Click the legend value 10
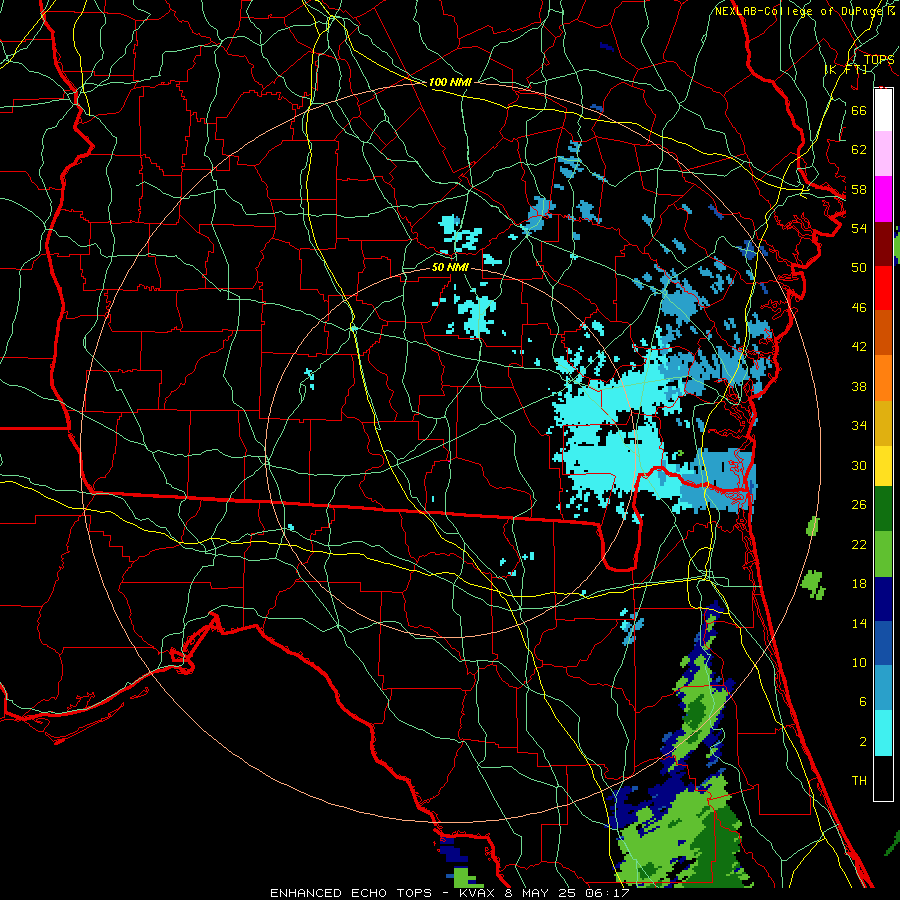900x900 pixels. tap(859, 662)
